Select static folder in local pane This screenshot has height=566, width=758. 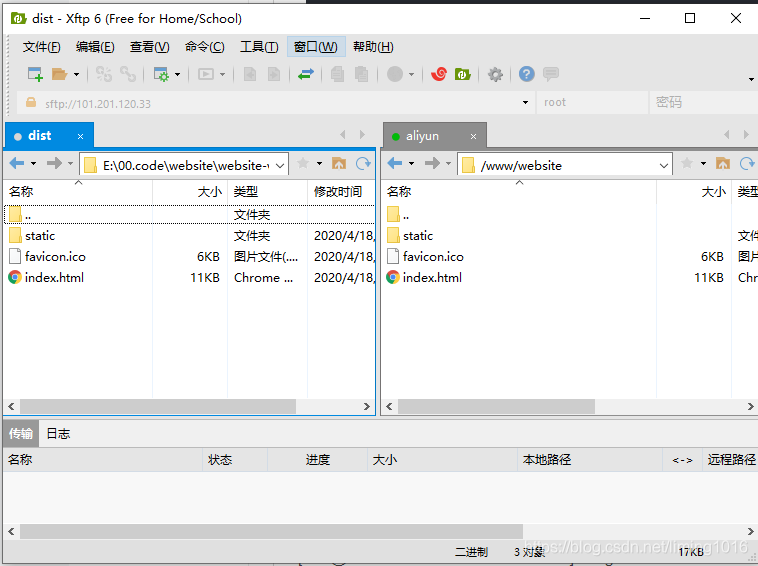40,236
